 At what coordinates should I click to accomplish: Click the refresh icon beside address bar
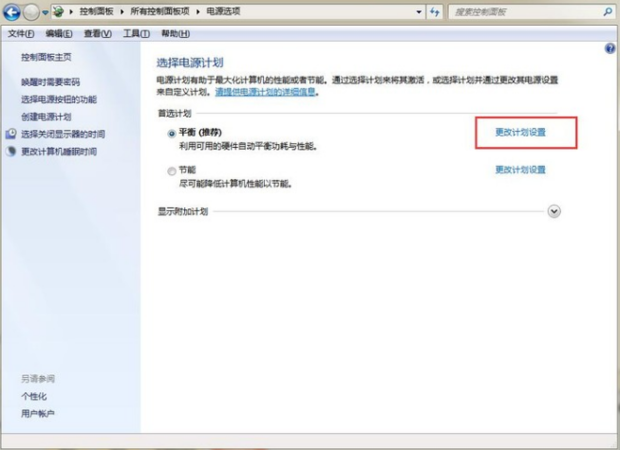click(435, 12)
